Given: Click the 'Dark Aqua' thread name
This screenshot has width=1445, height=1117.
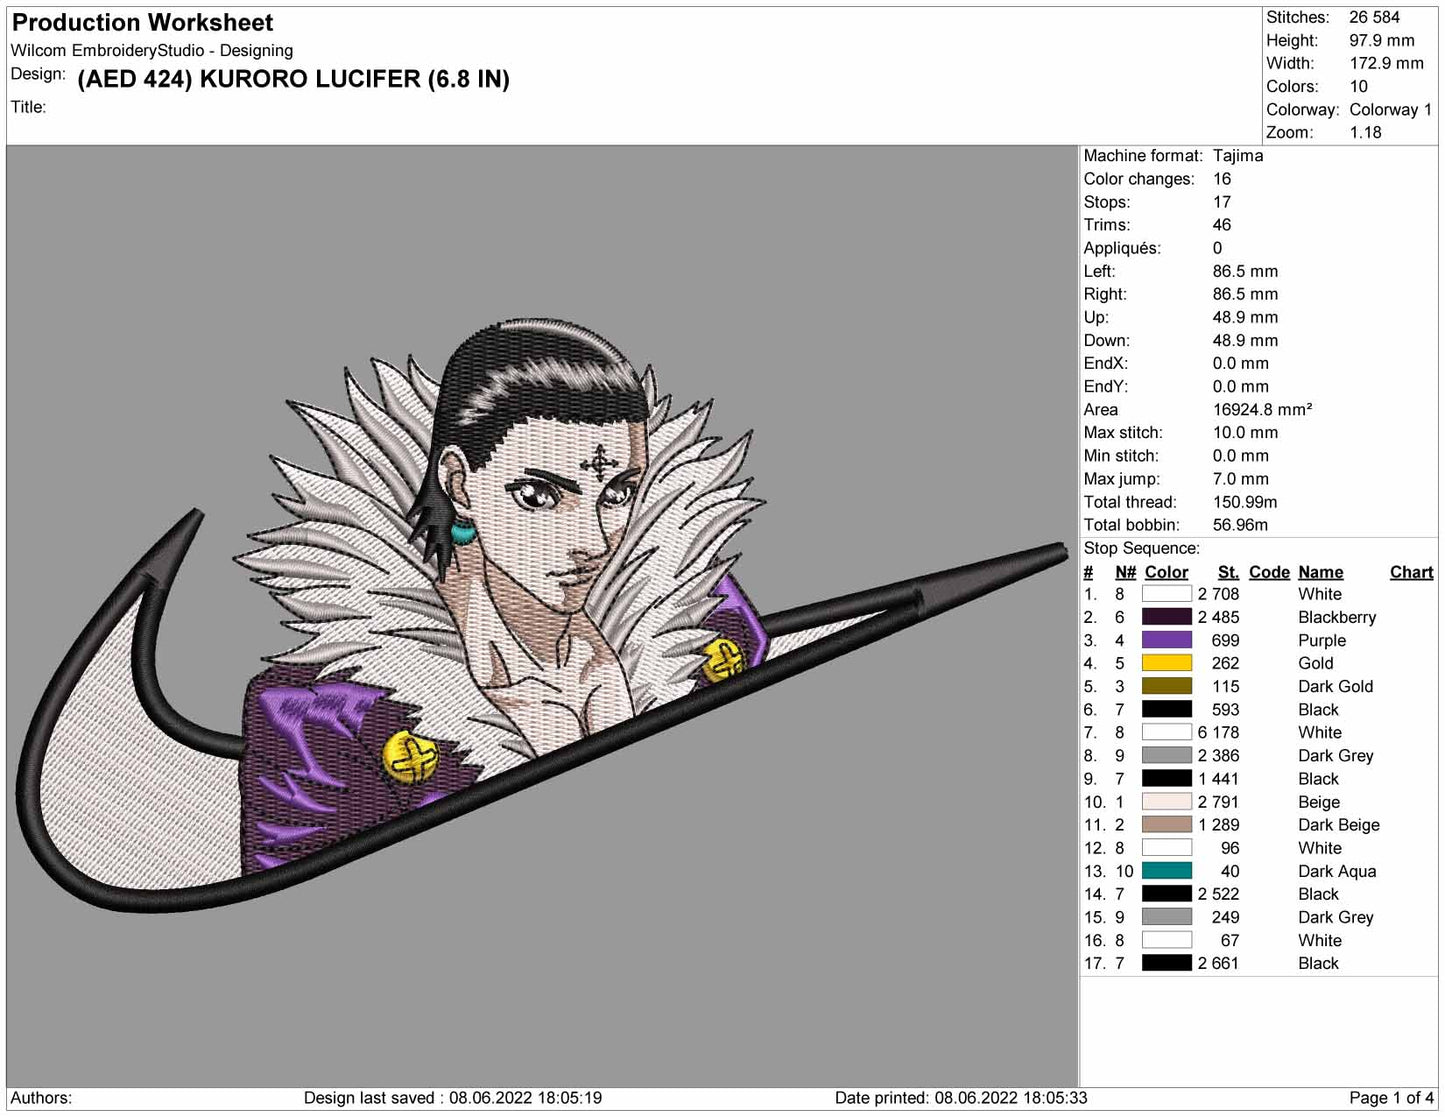Looking at the screenshot, I should point(1337,872).
